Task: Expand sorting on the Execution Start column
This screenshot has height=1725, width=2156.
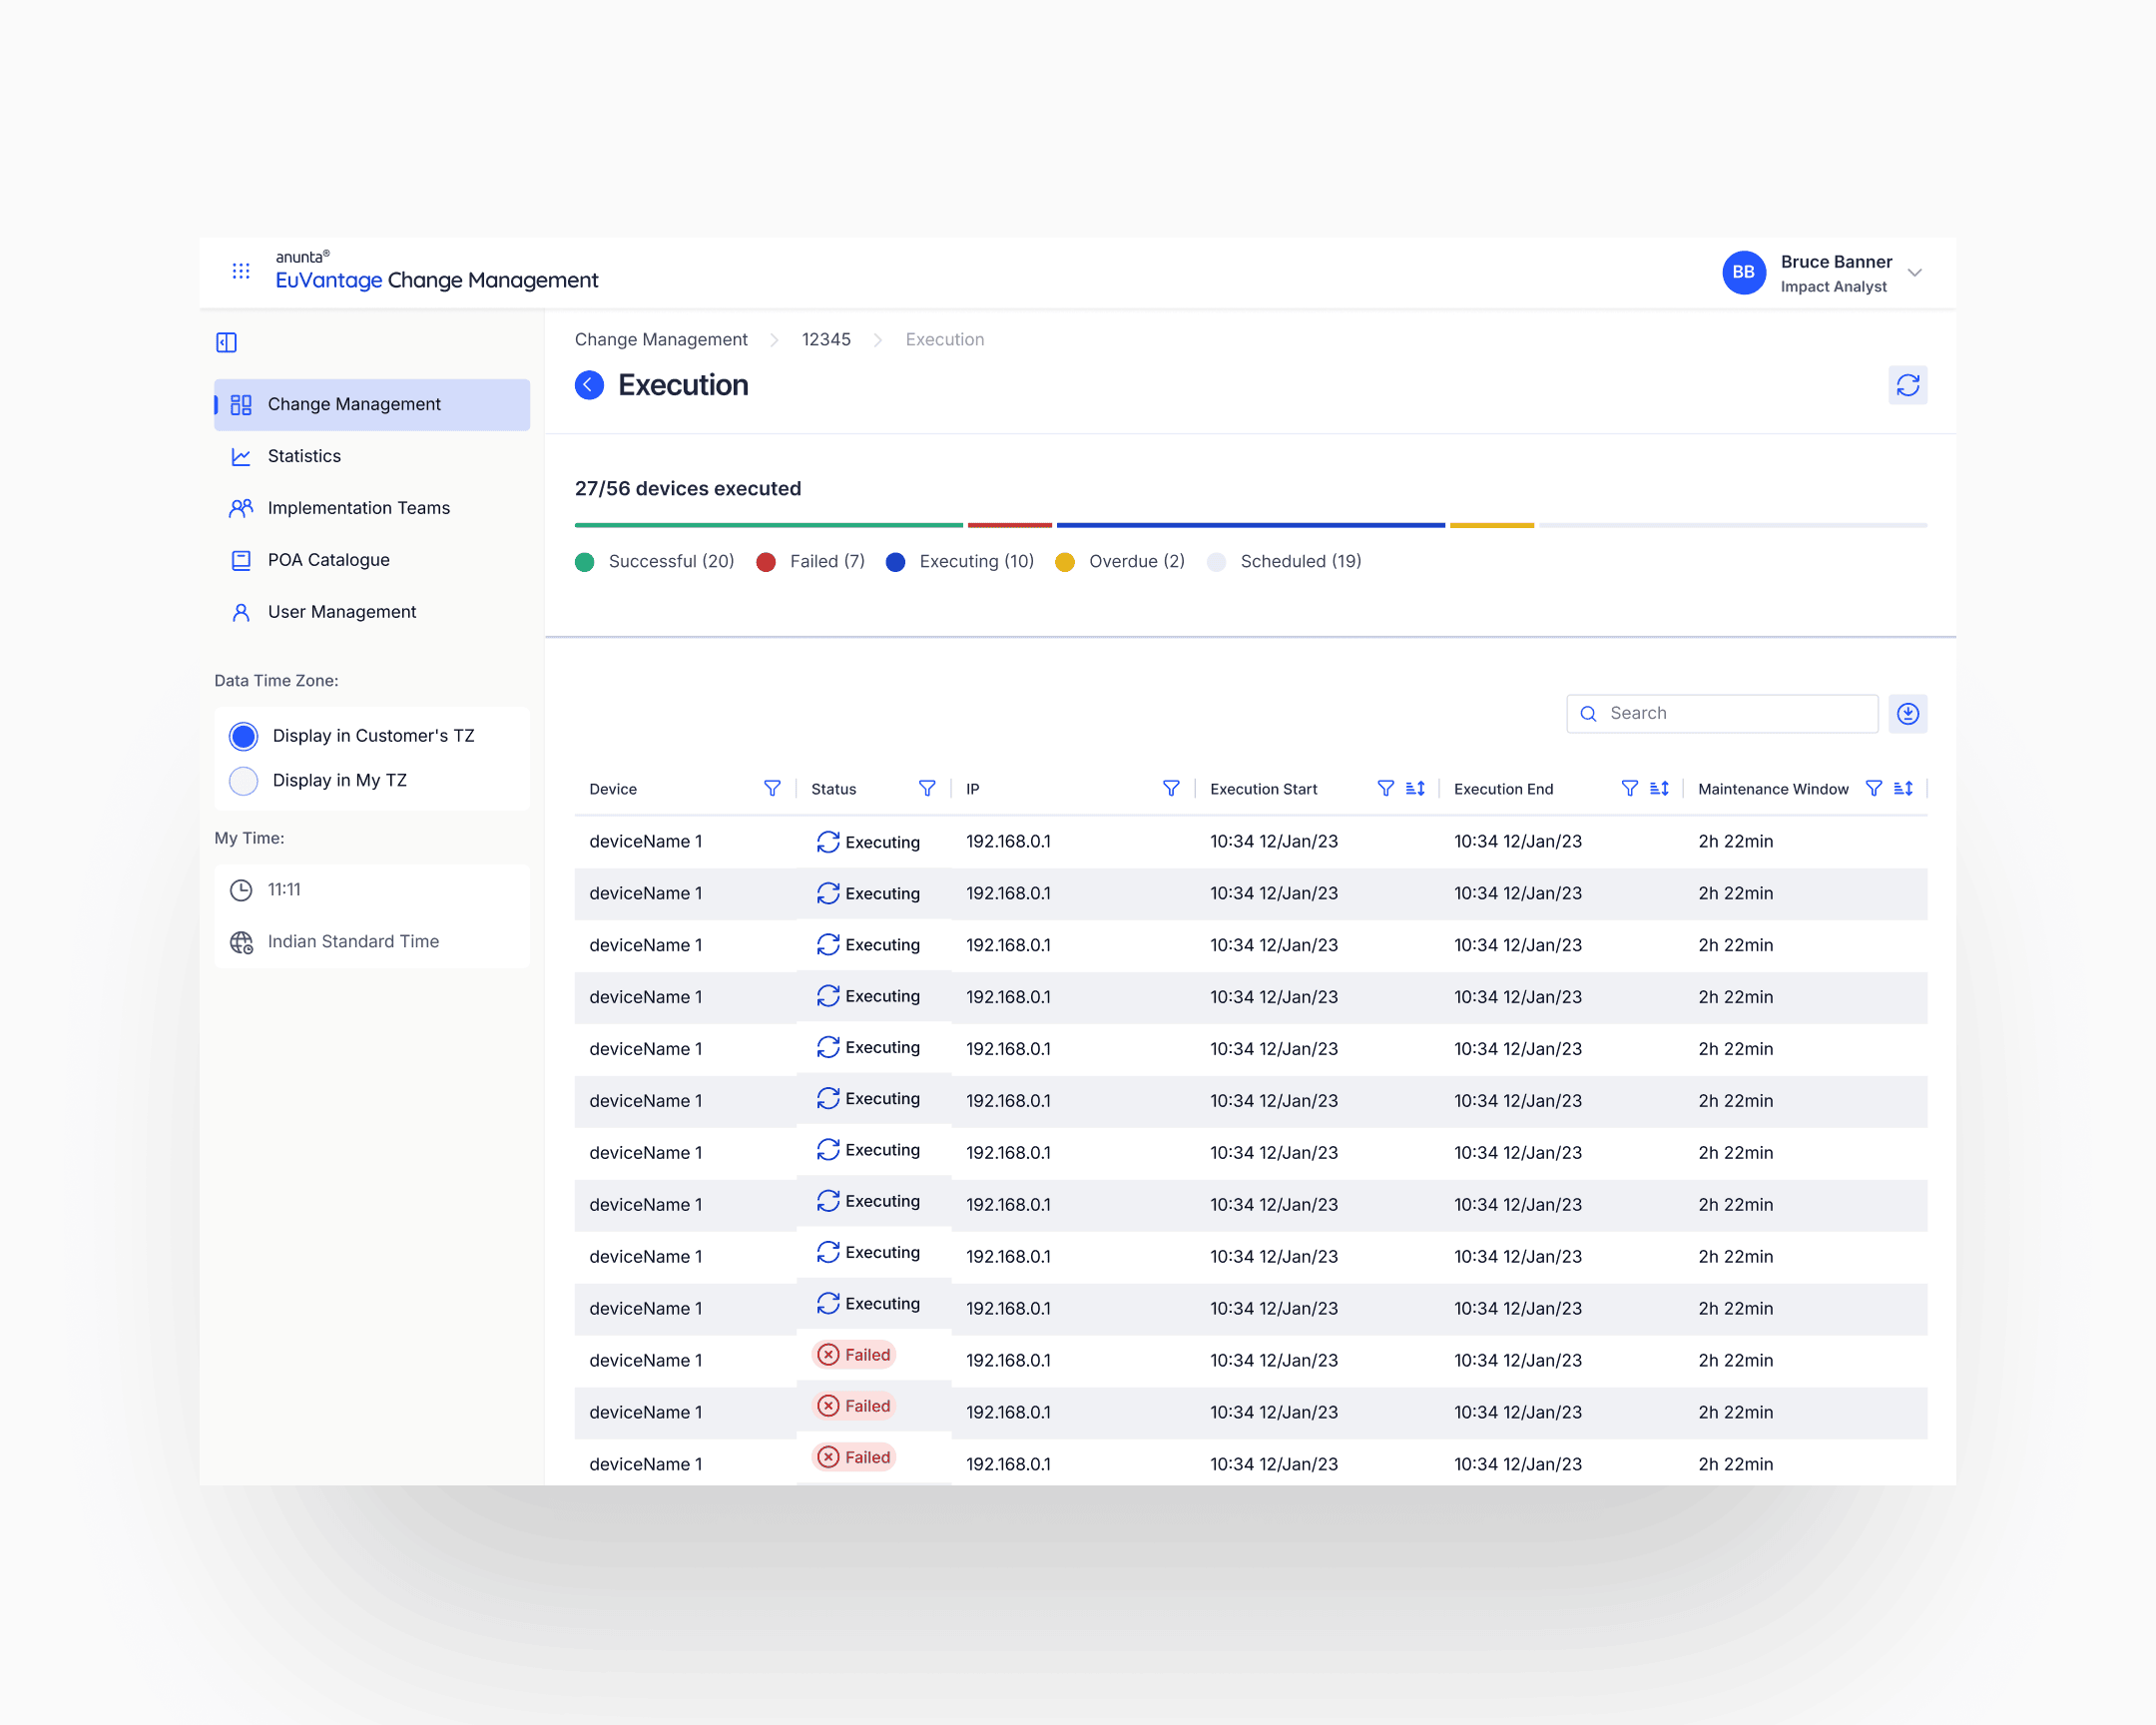Action: 1414,788
